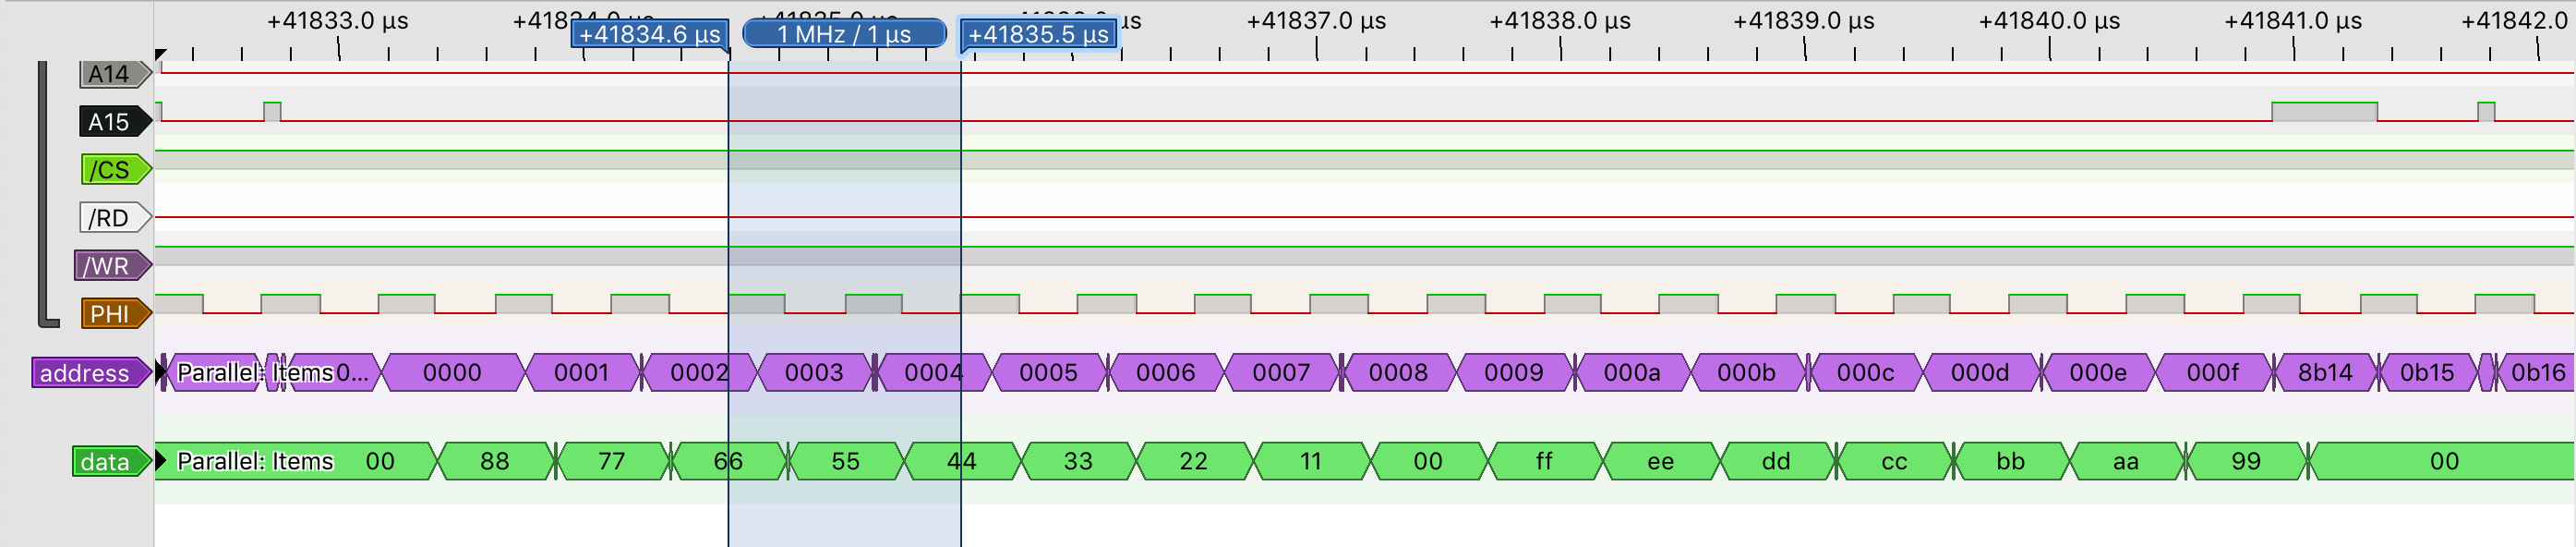Image resolution: width=2576 pixels, height=547 pixels.
Task: Click the green /CS signal tag
Action: (x=112, y=170)
